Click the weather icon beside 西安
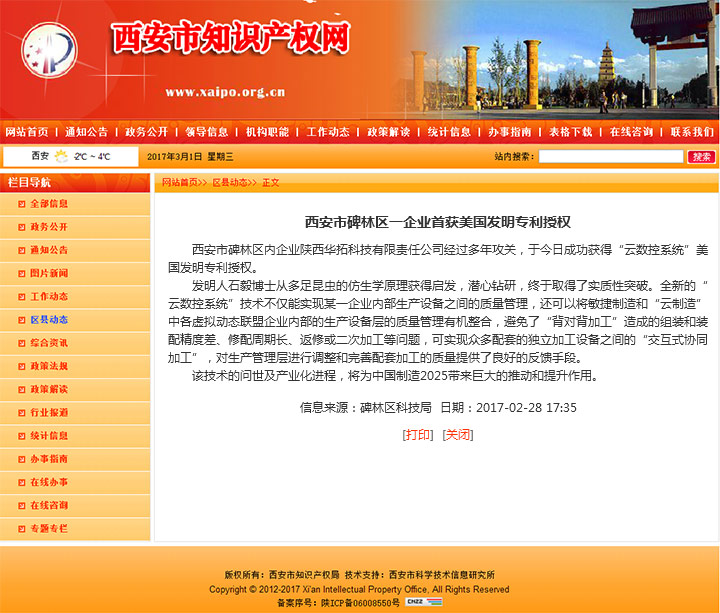Viewport: 720px width, 613px height. pos(62,156)
